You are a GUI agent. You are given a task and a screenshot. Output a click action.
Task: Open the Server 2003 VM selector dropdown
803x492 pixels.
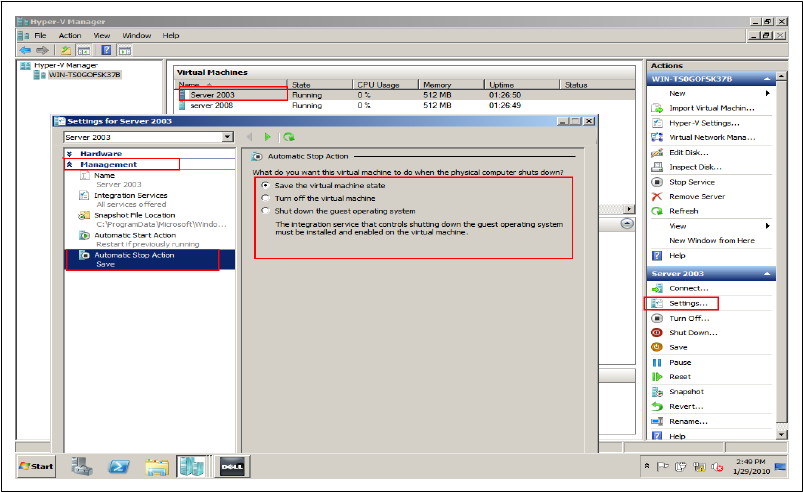pyautogui.click(x=228, y=137)
